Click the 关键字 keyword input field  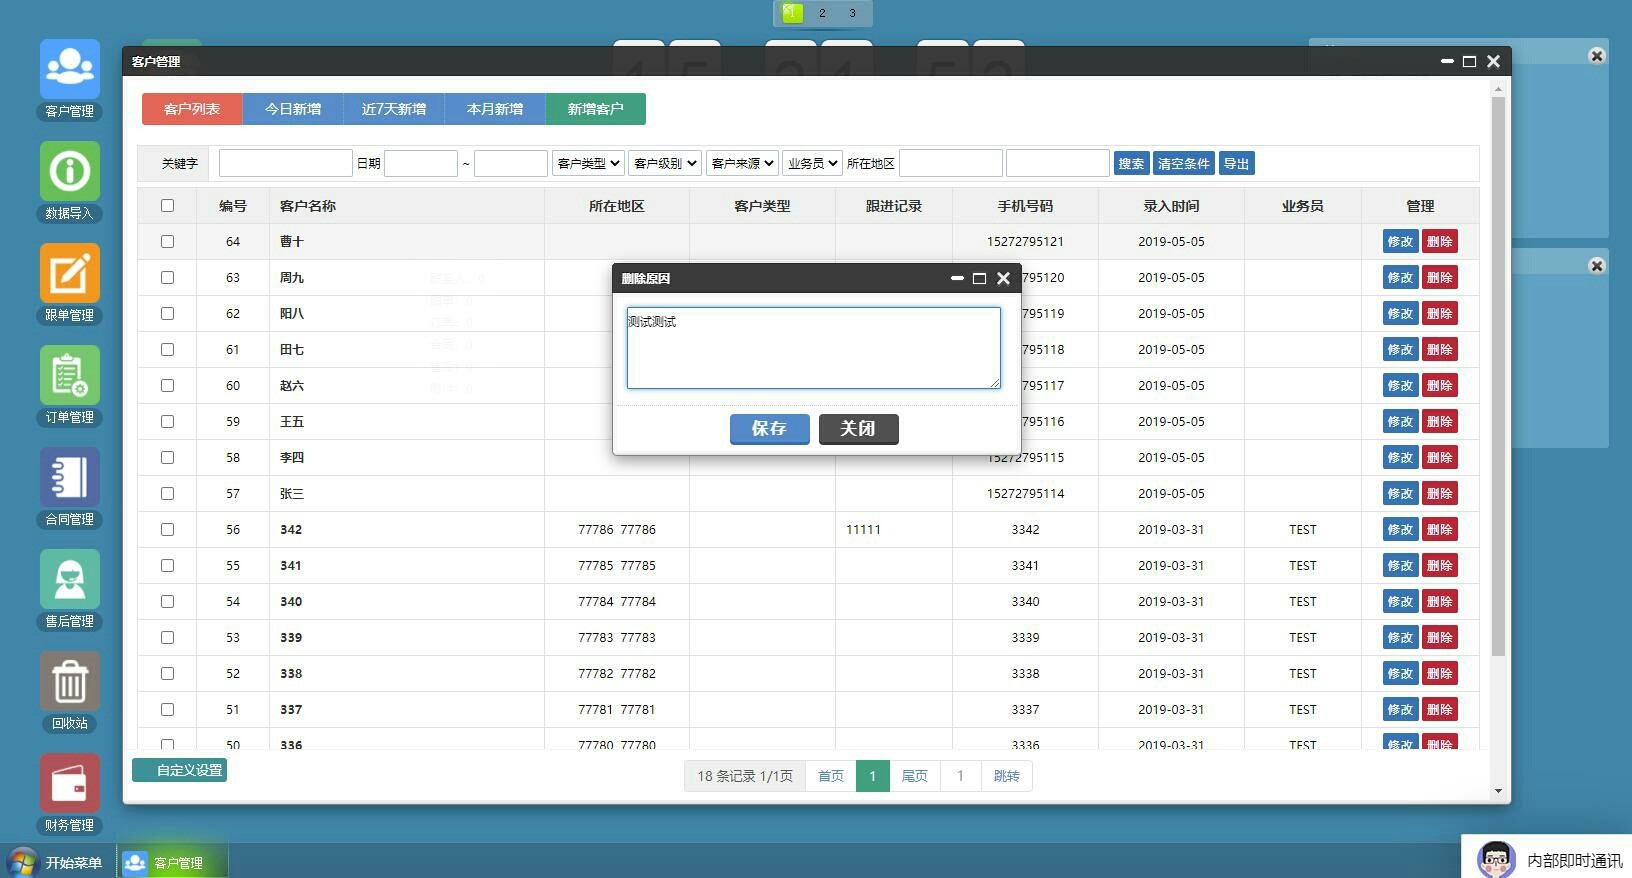[x=285, y=163]
